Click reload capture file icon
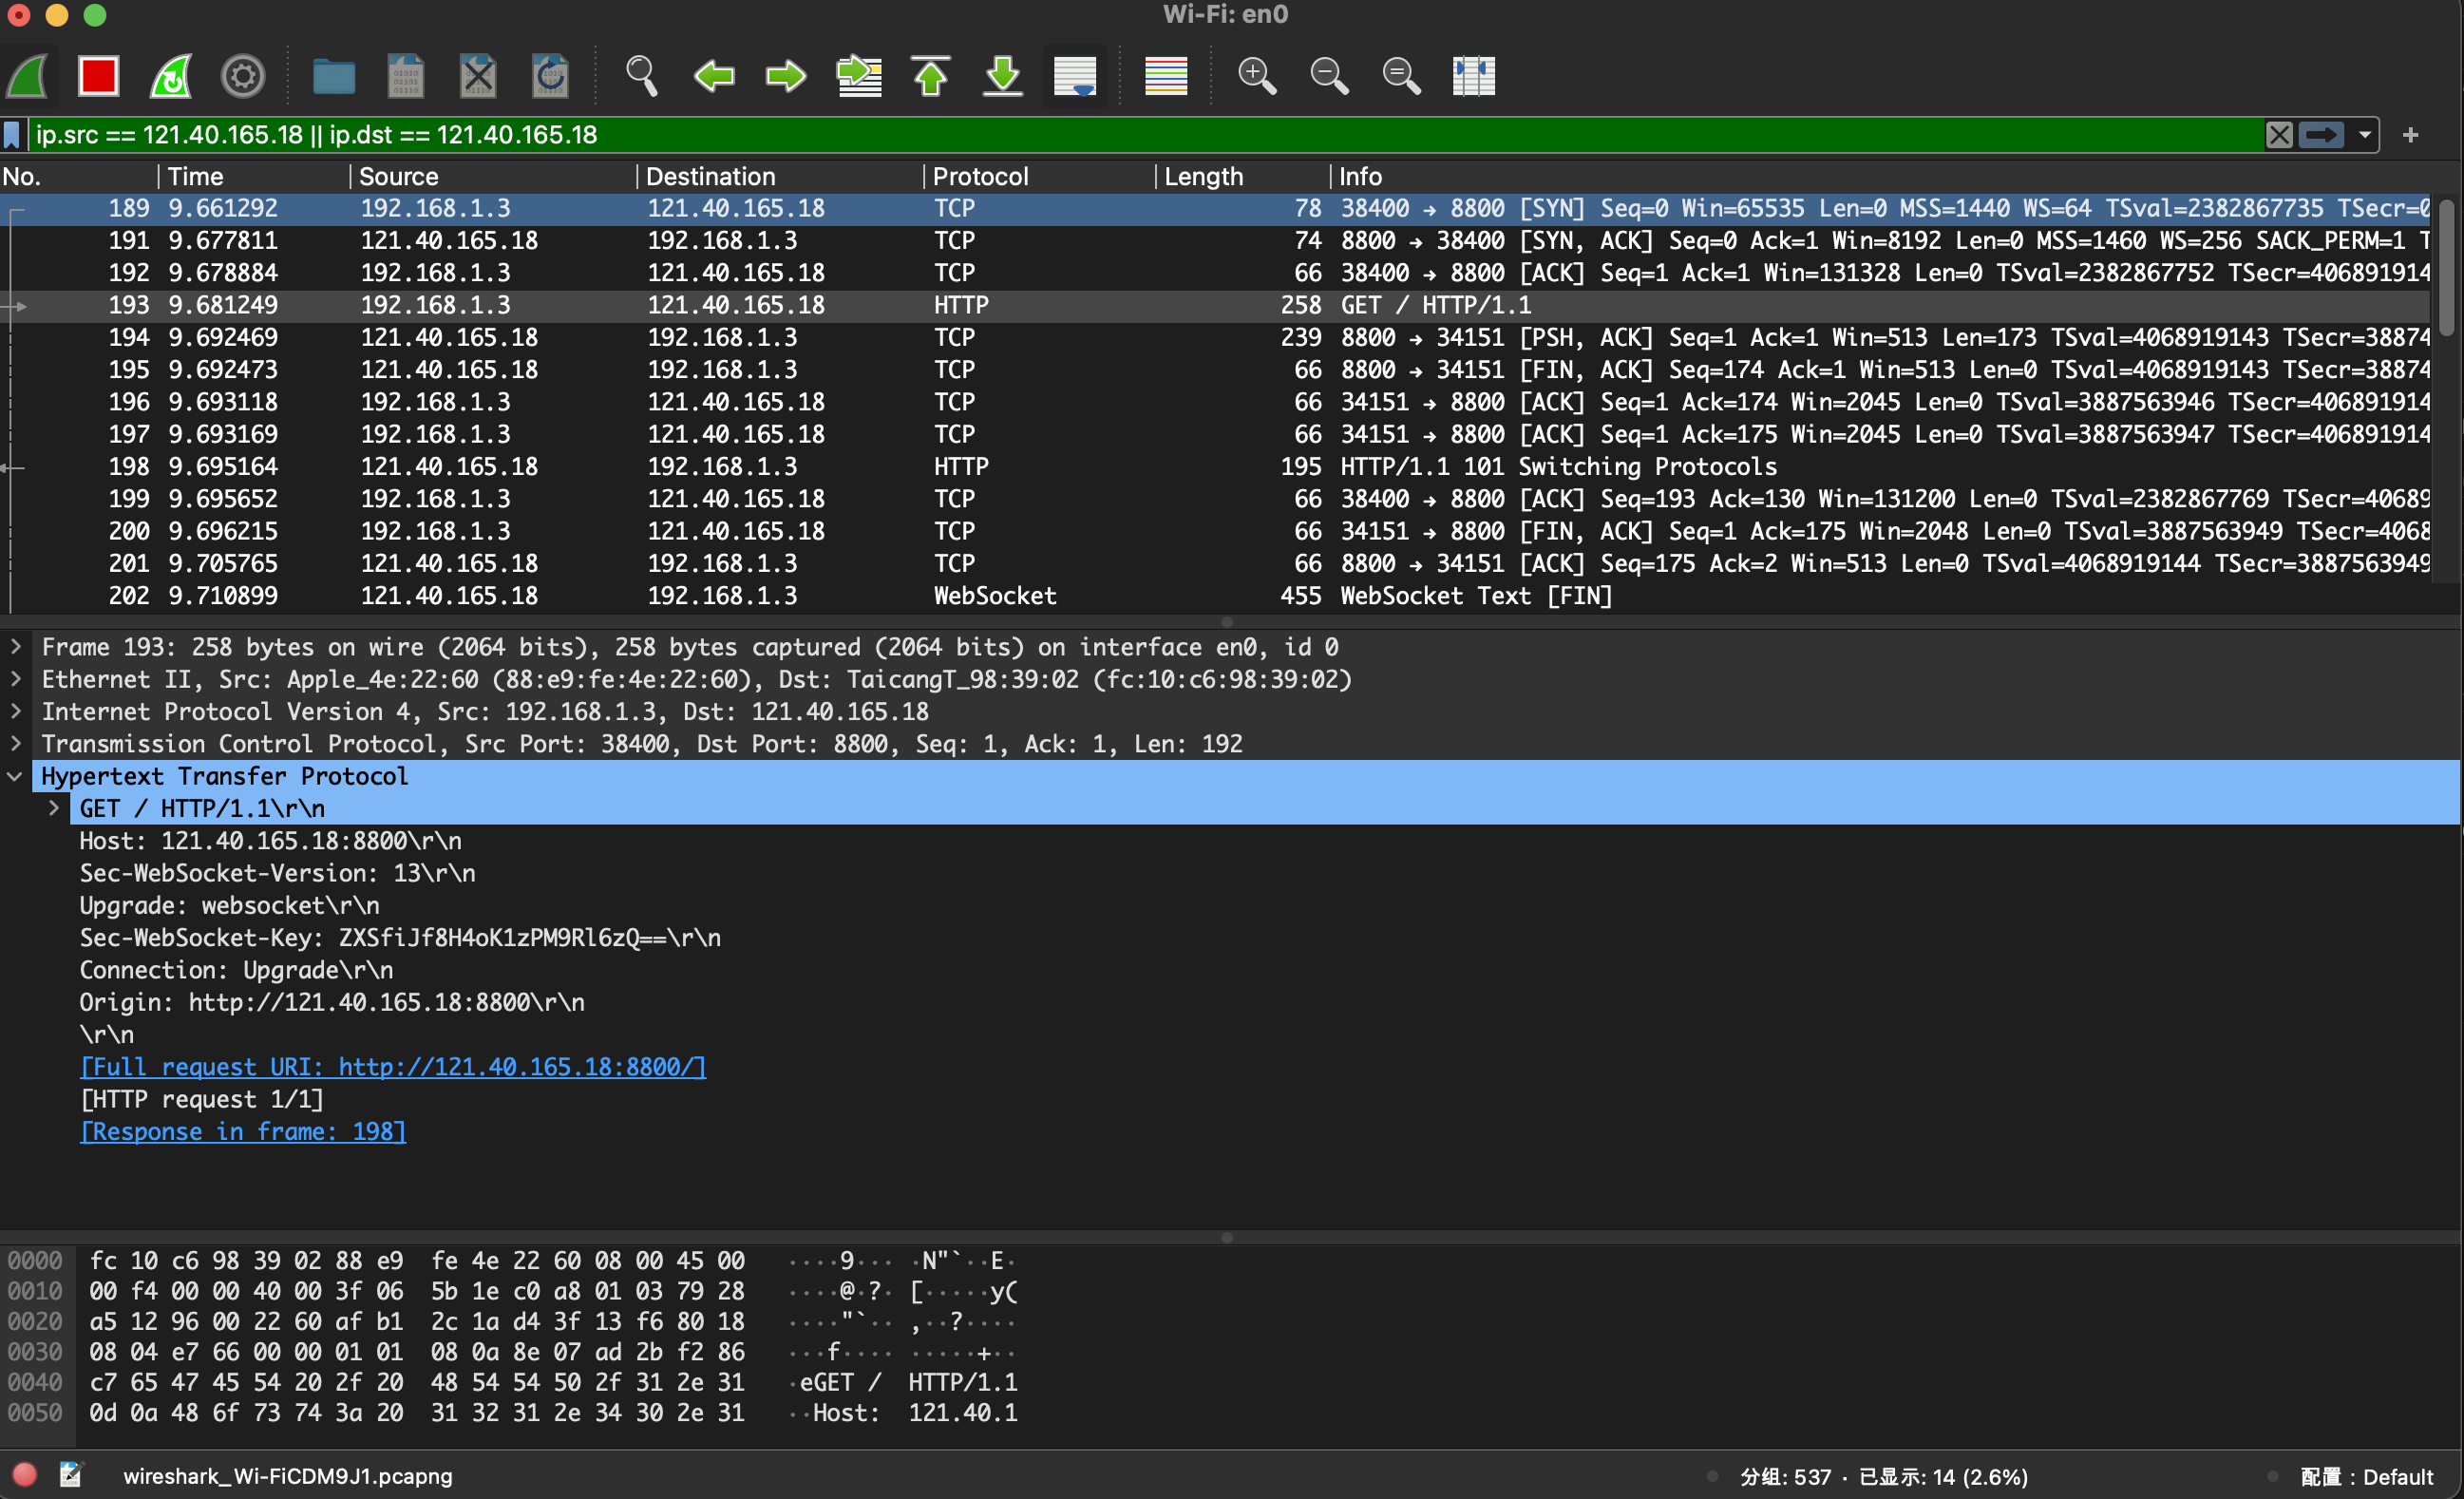2464x1499 pixels. click(x=550, y=76)
